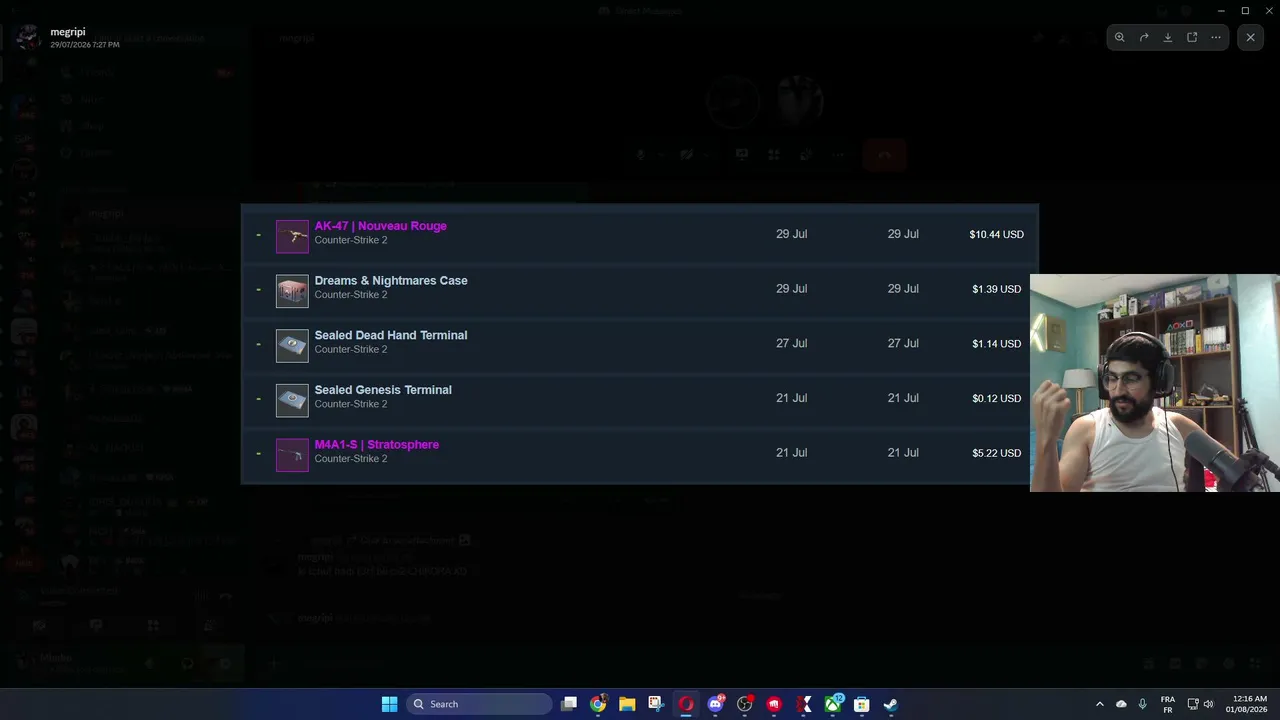Screen dimensions: 1280x720
Task: Click the $10.44 USD price
Action: pyautogui.click(x=996, y=234)
